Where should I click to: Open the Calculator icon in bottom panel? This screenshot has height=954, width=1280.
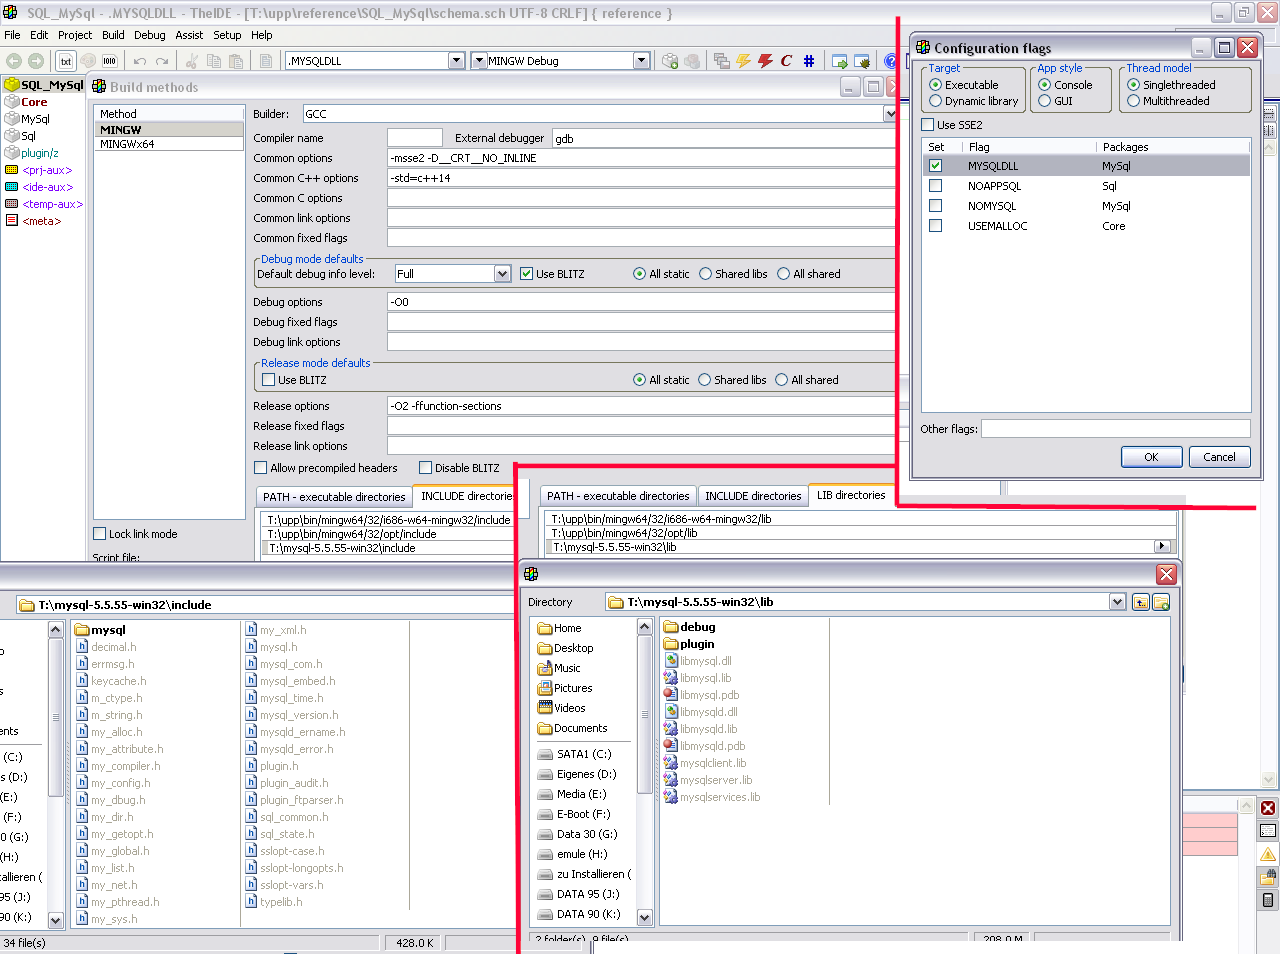click(x=1268, y=900)
